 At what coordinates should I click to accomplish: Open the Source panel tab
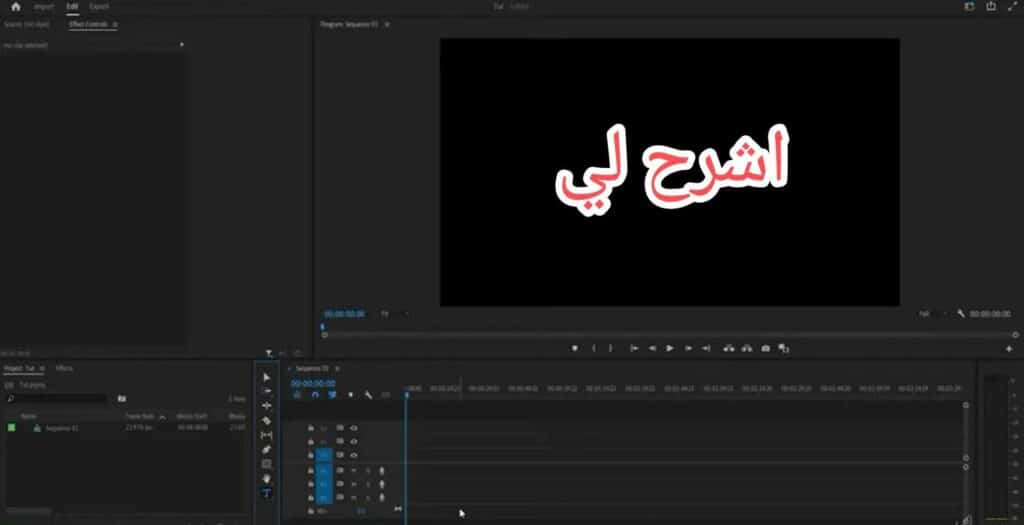coord(27,24)
